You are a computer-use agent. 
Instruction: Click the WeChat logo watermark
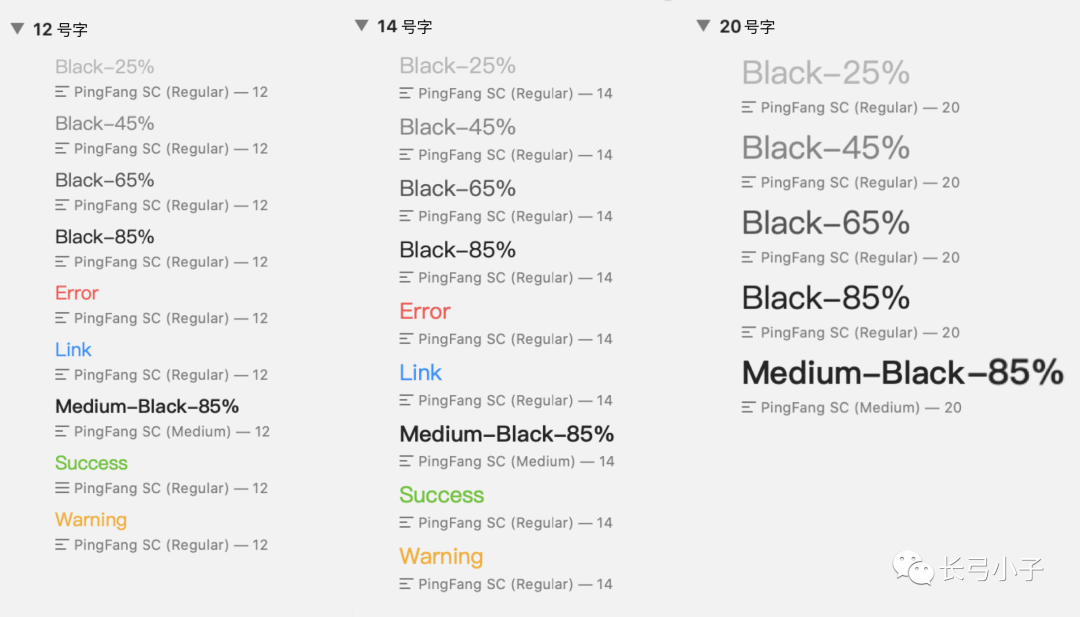pos(913,568)
